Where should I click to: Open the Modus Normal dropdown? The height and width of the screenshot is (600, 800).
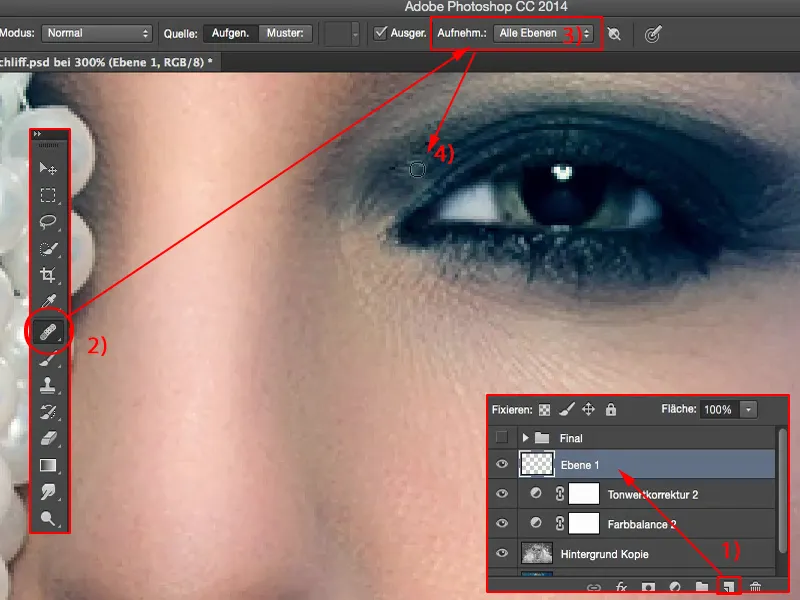(x=97, y=33)
